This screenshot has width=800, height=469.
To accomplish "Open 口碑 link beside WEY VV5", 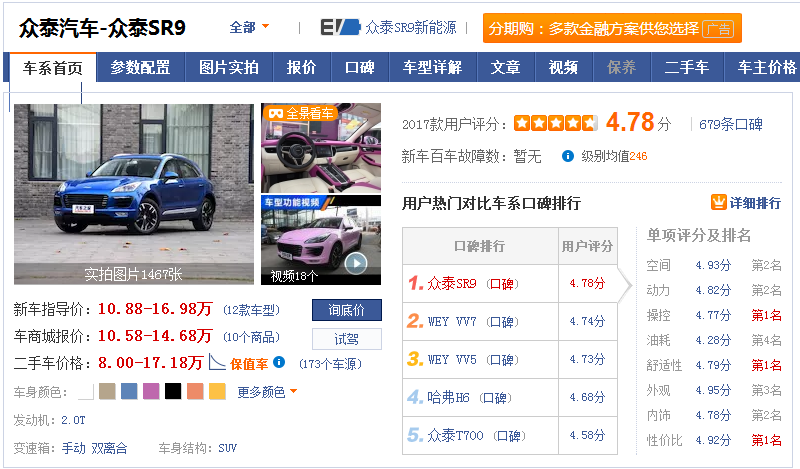I will click(x=502, y=360).
